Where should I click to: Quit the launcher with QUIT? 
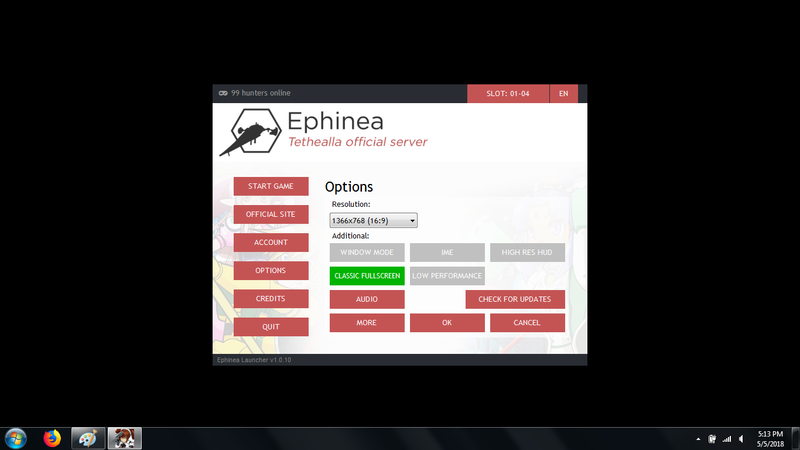[x=271, y=327]
